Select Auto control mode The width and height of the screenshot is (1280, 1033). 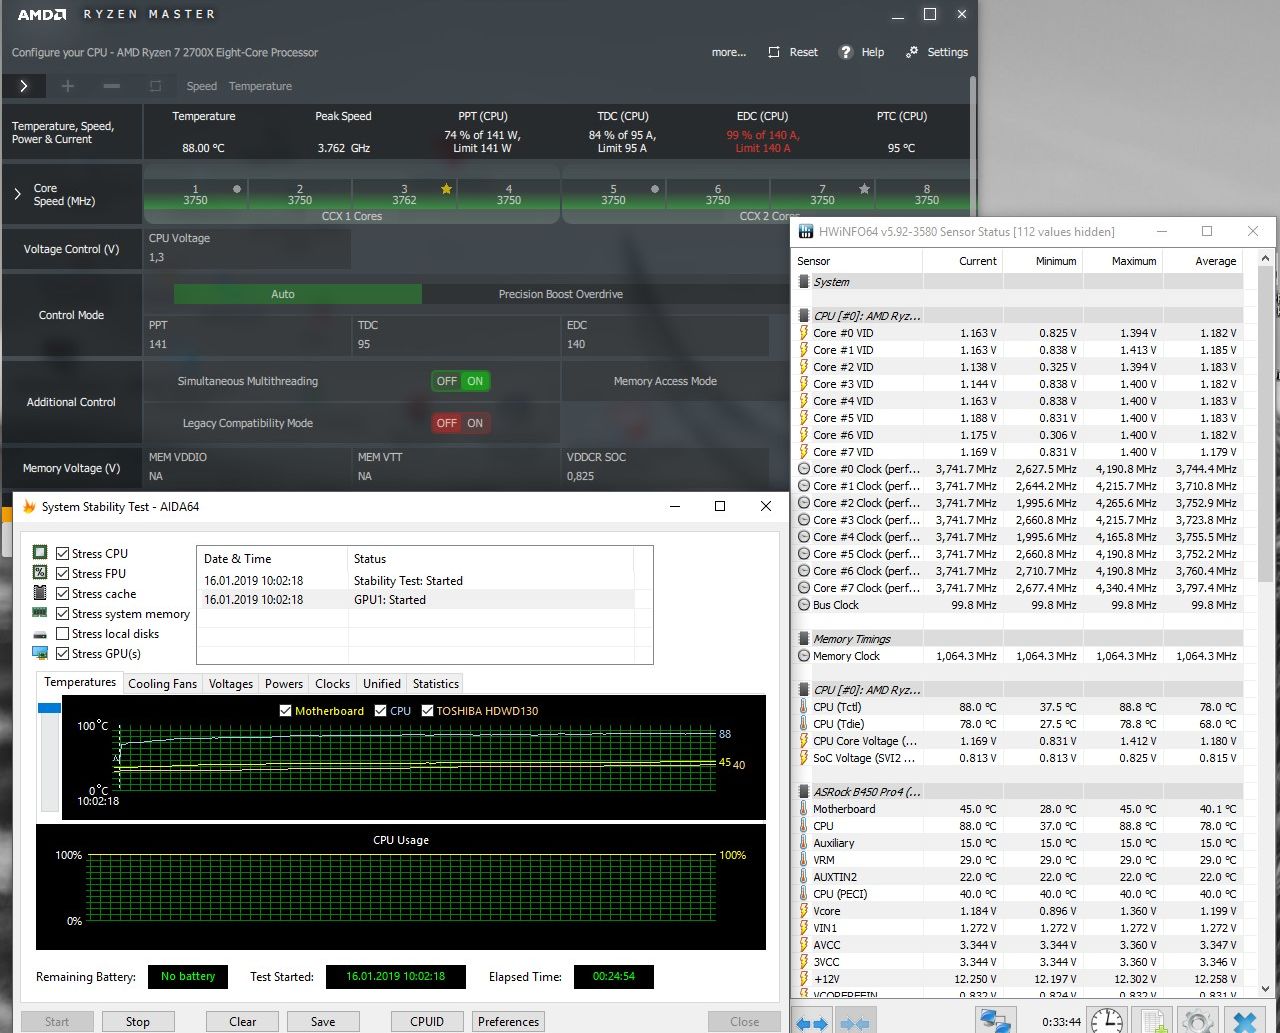[298, 294]
